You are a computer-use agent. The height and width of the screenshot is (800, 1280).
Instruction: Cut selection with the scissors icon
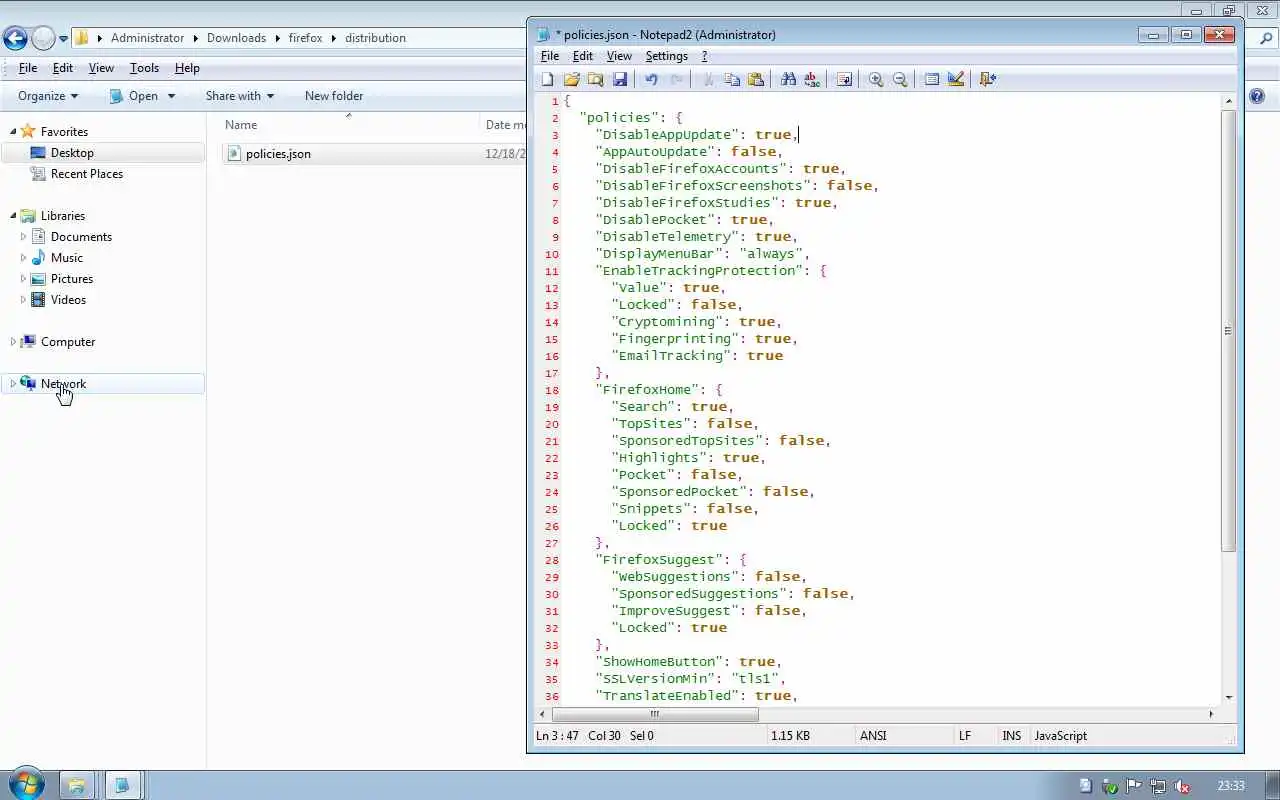coord(707,79)
